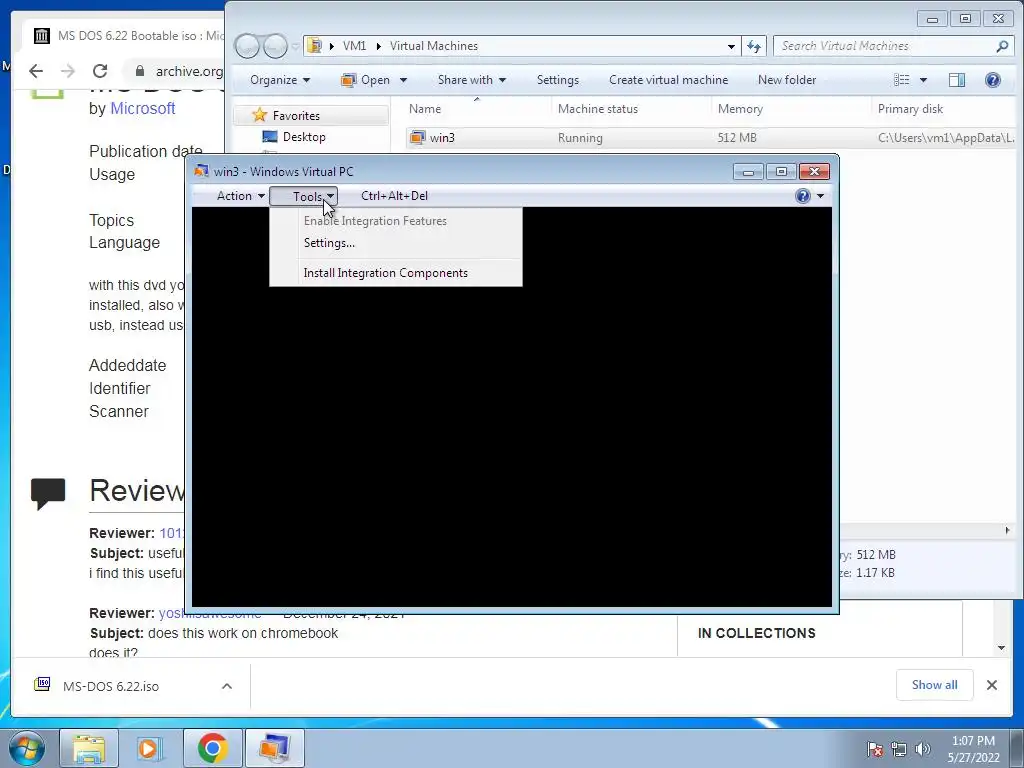Select Favorites in the navigation pane
Viewport: 1024px width, 768px height.
(x=296, y=116)
